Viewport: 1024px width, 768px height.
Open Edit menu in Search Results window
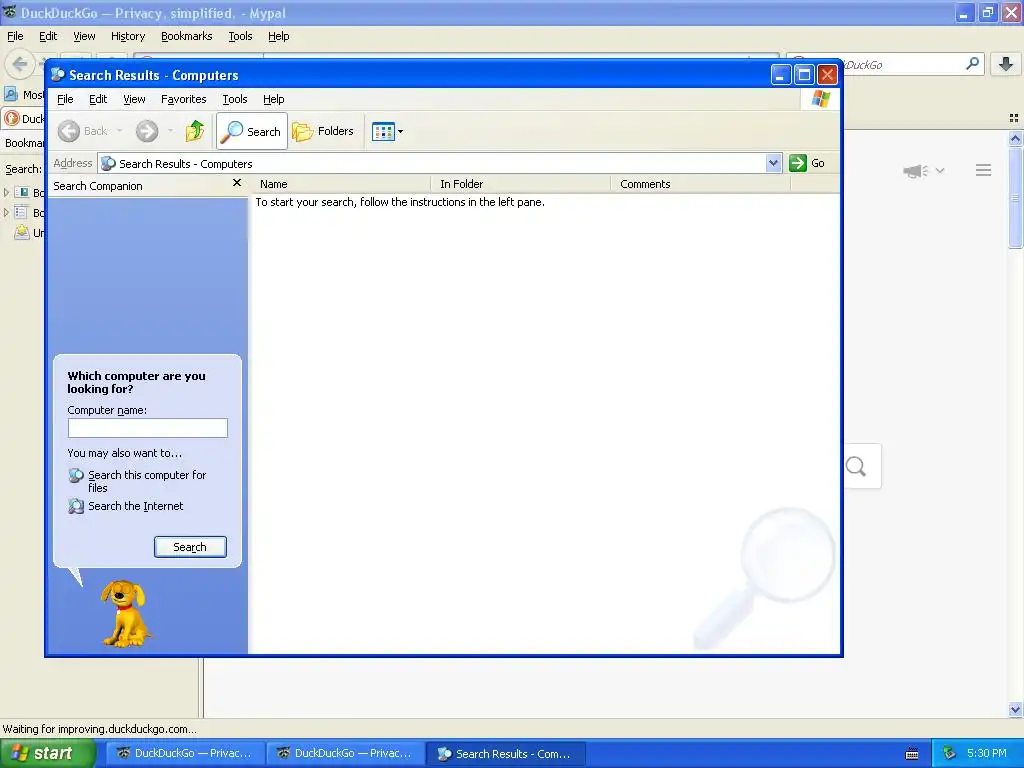98,99
